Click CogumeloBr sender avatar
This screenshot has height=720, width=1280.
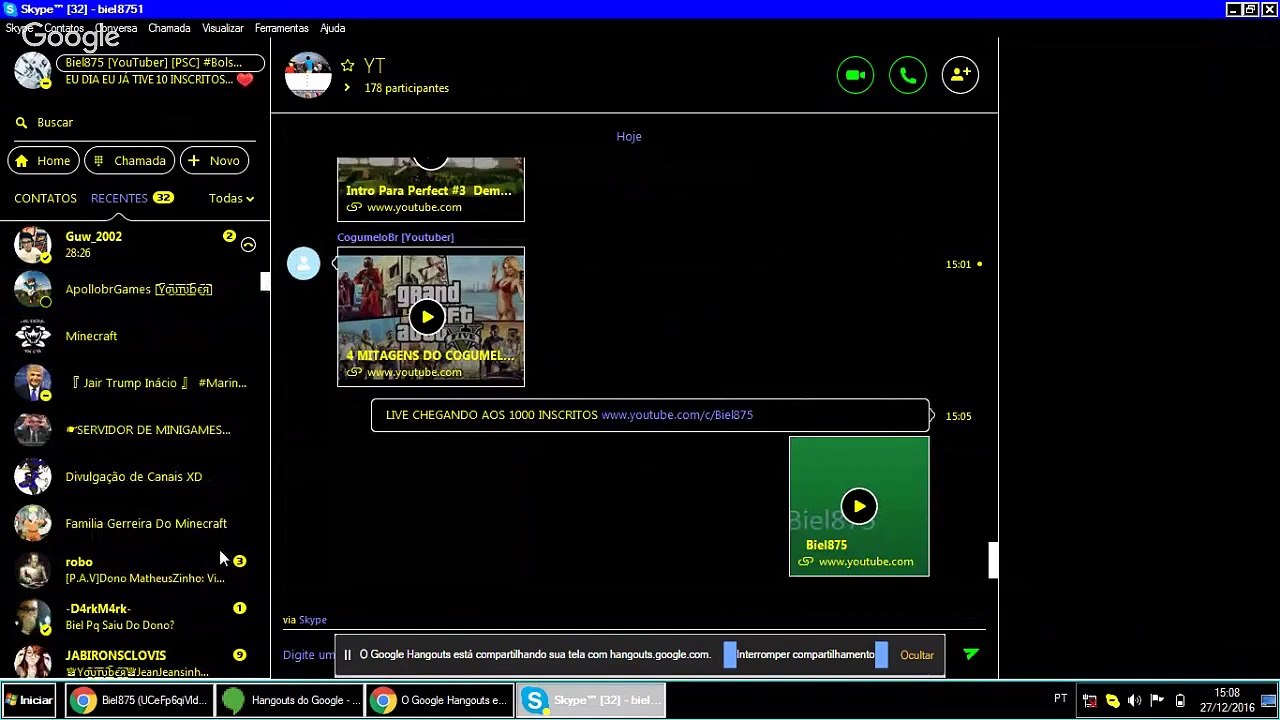click(x=304, y=263)
